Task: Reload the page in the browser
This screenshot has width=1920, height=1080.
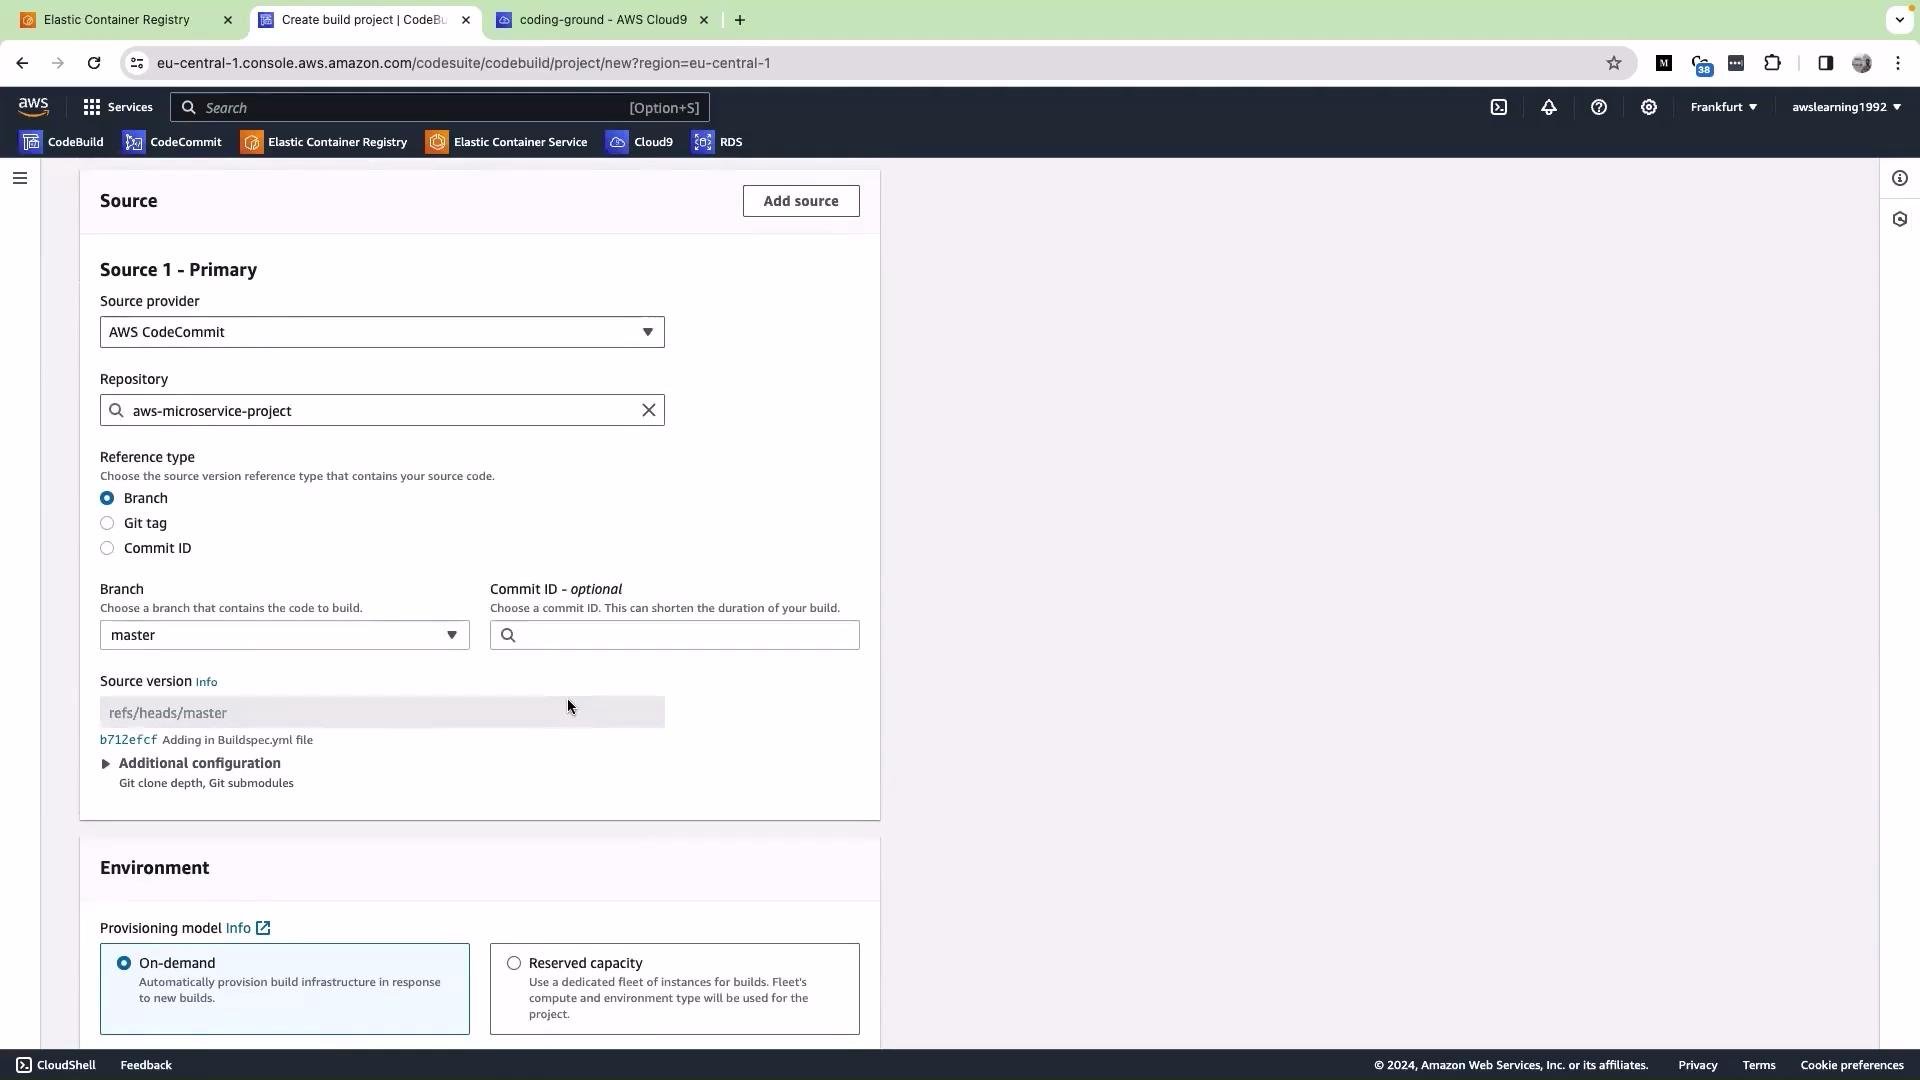Action: (x=94, y=63)
